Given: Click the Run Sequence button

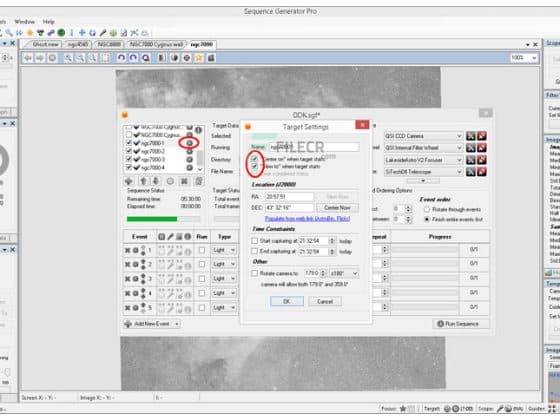Looking at the screenshot, I should (462, 324).
